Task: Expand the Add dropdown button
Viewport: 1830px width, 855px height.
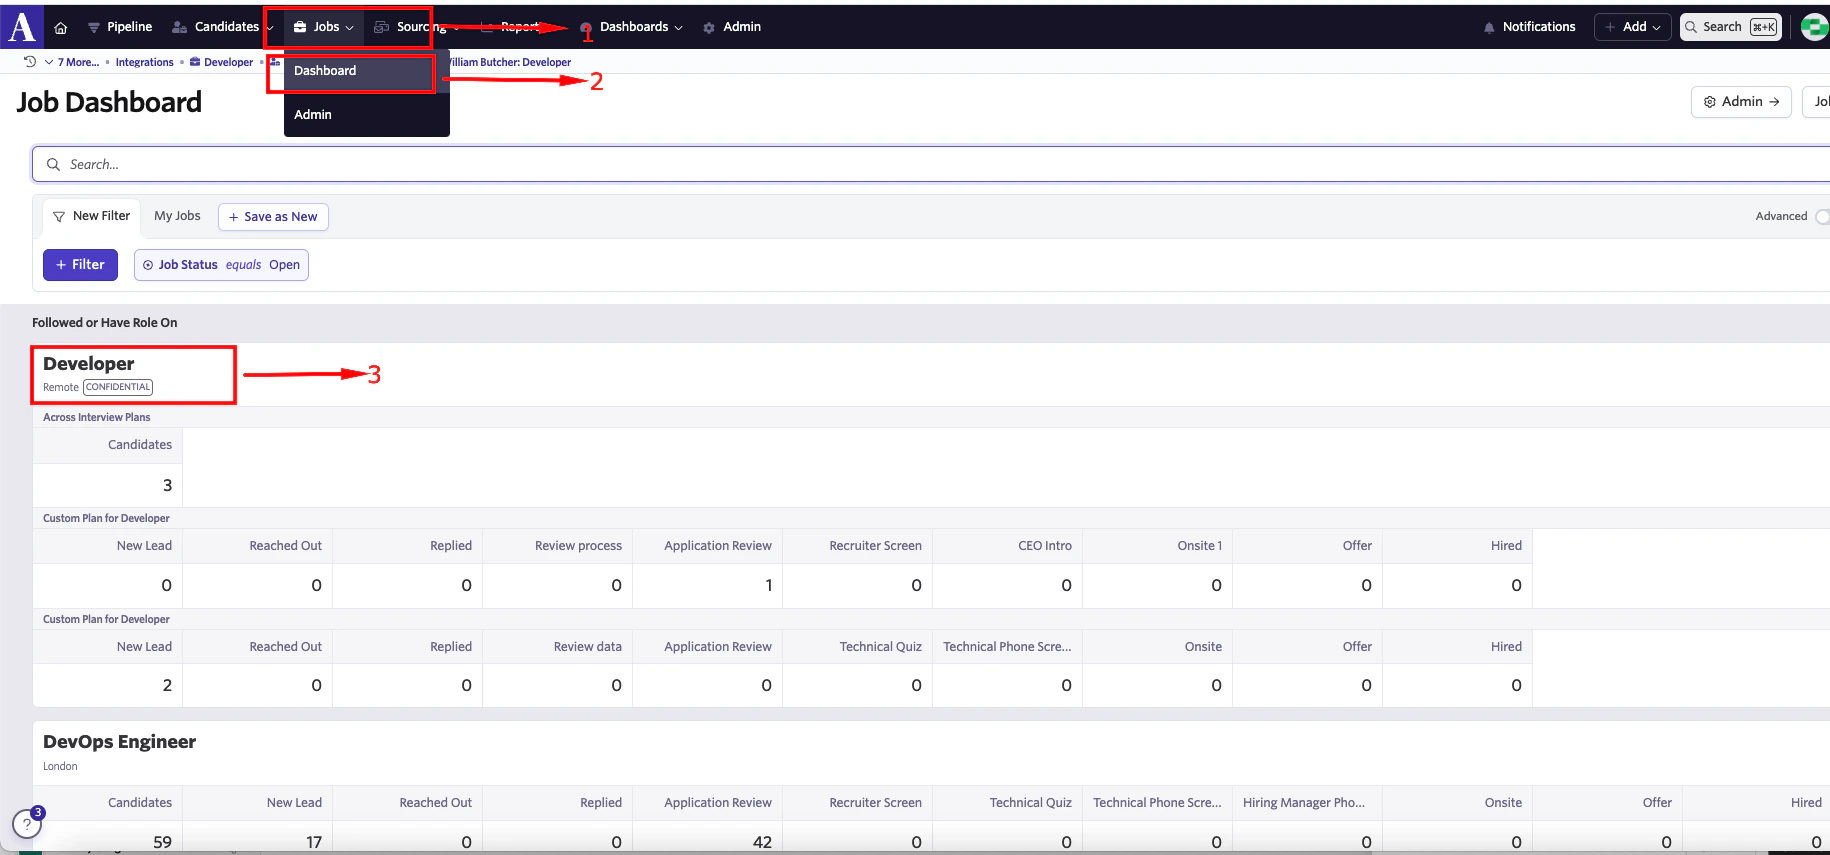Action: 1632,27
